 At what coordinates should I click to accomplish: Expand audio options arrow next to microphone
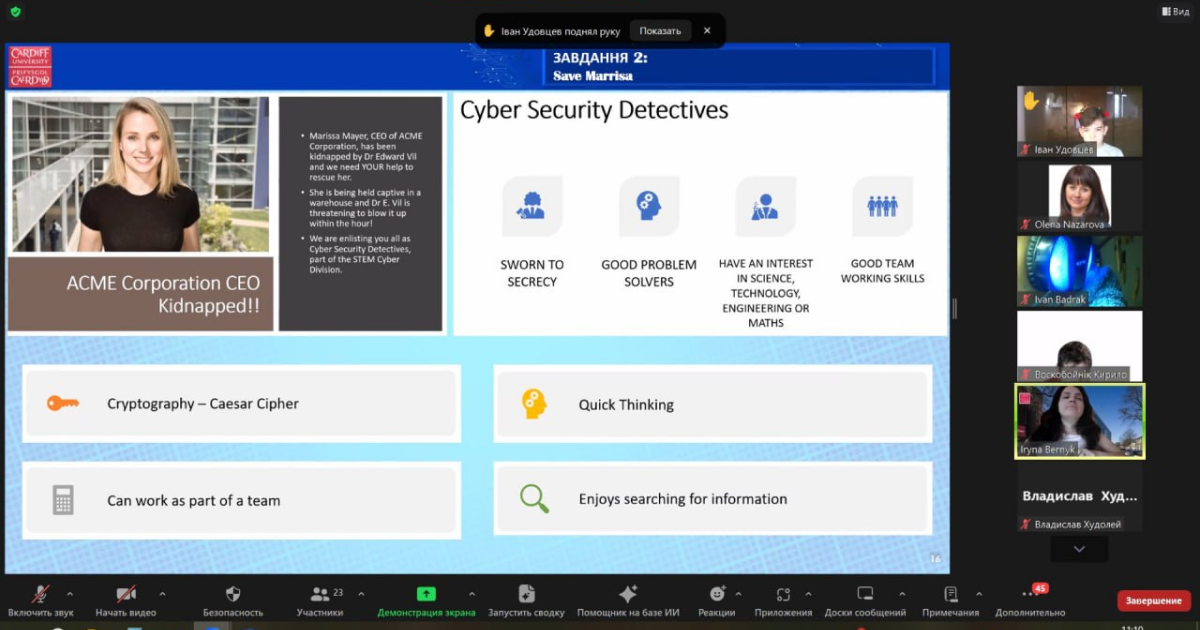[x=69, y=594]
